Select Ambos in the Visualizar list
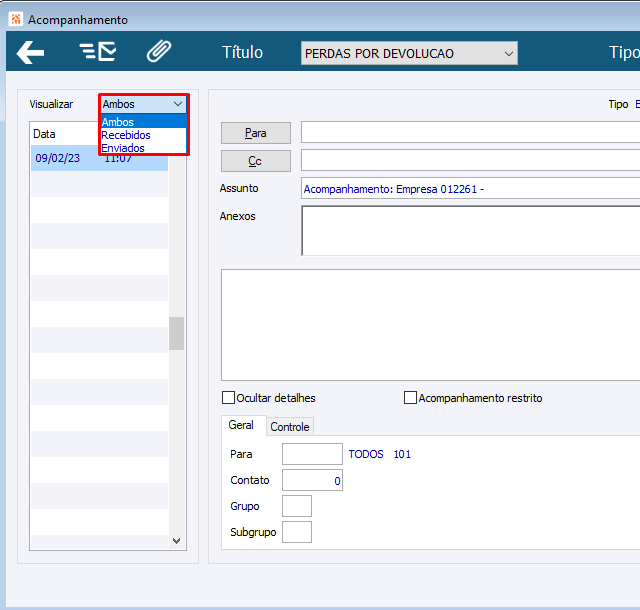Viewport: 640px width, 610px height. 143,122
